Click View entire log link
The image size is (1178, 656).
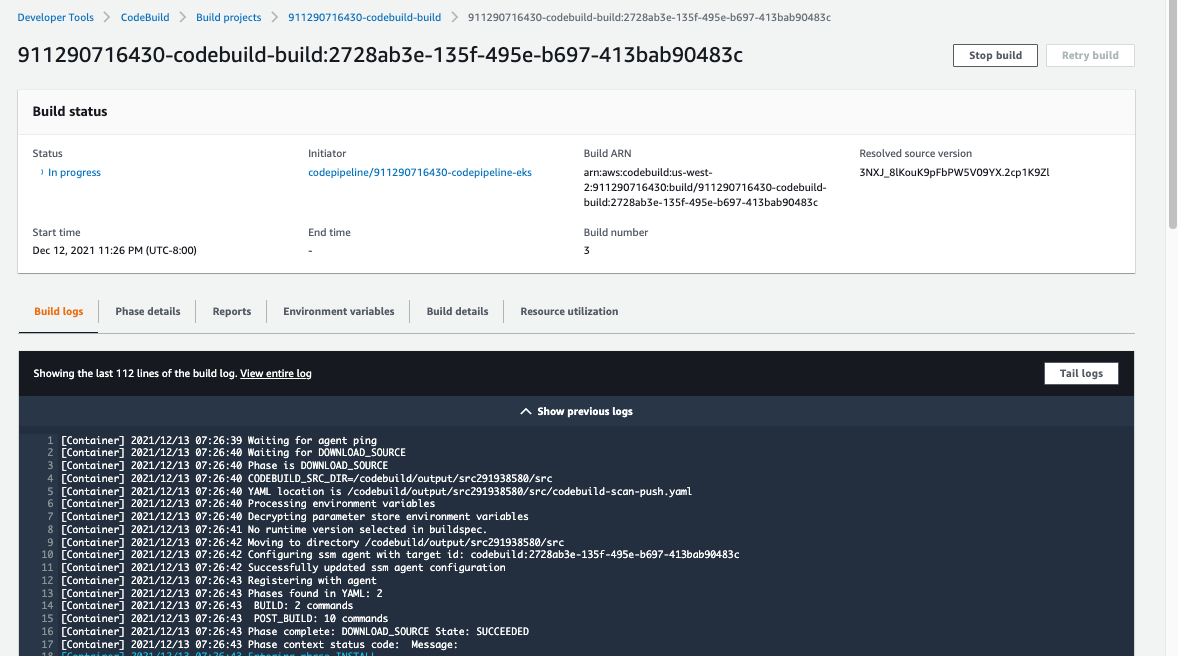pyautogui.click(x=276, y=373)
